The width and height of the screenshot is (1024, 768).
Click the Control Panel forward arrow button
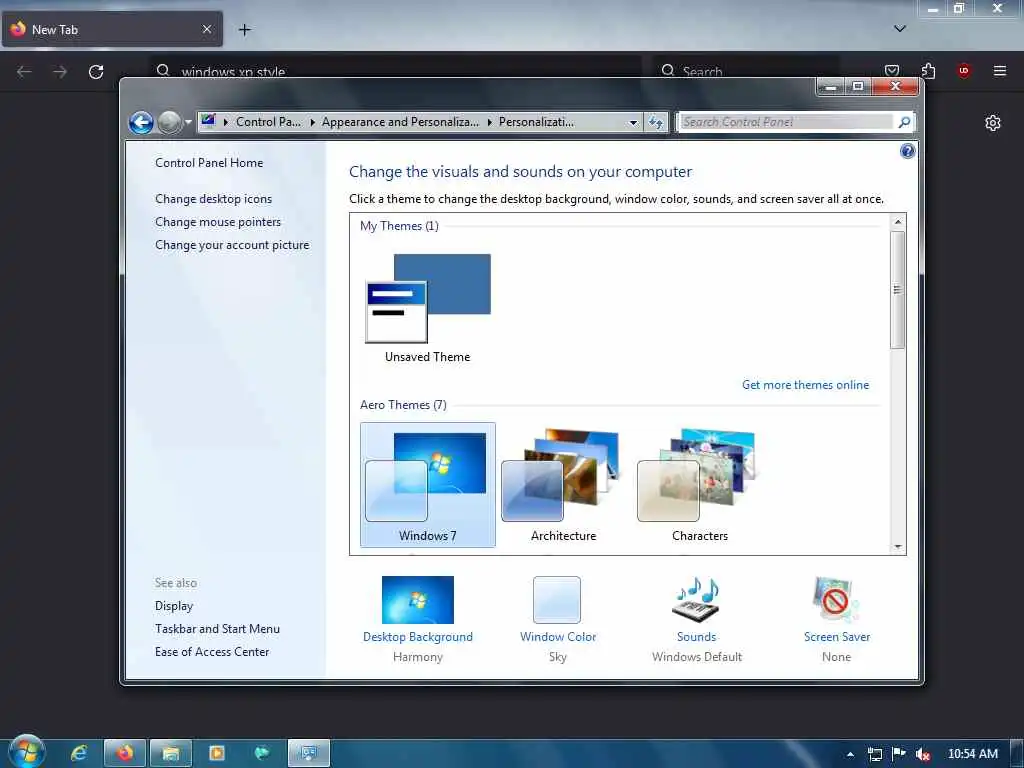coord(169,122)
